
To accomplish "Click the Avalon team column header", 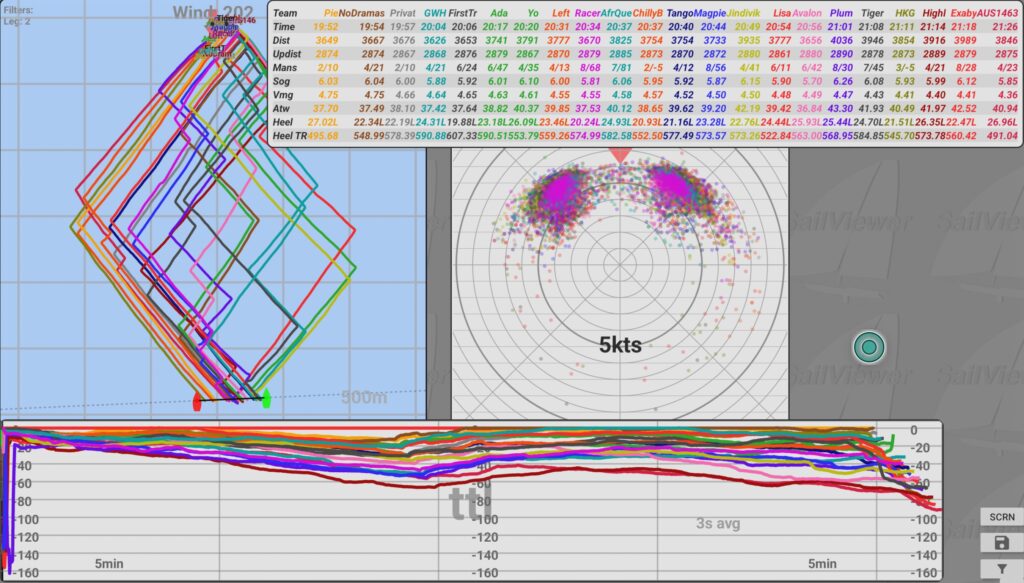I will coord(807,13).
